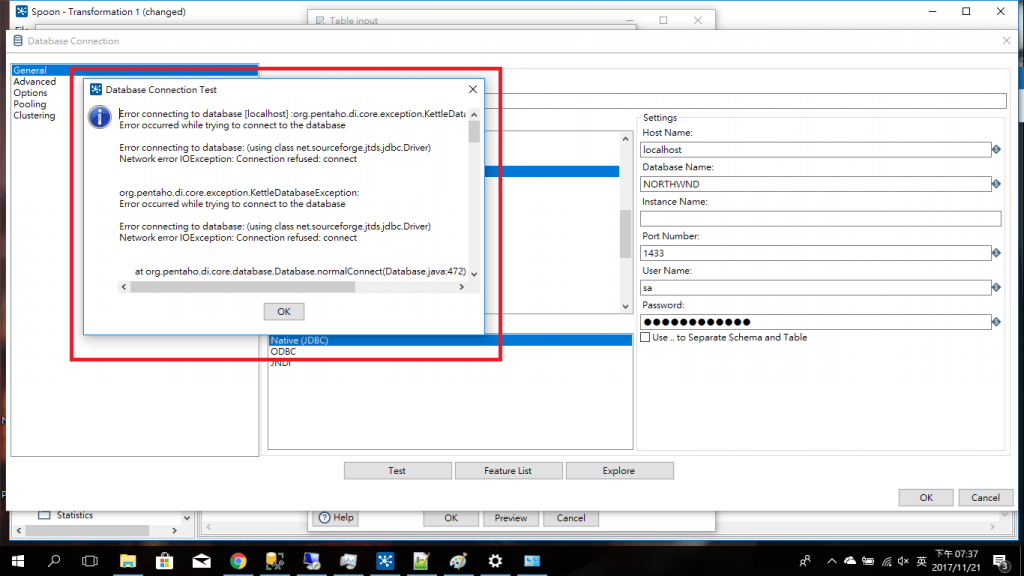Open the Mail app from the taskbar
Screen dimensions: 1024x576
point(202,561)
